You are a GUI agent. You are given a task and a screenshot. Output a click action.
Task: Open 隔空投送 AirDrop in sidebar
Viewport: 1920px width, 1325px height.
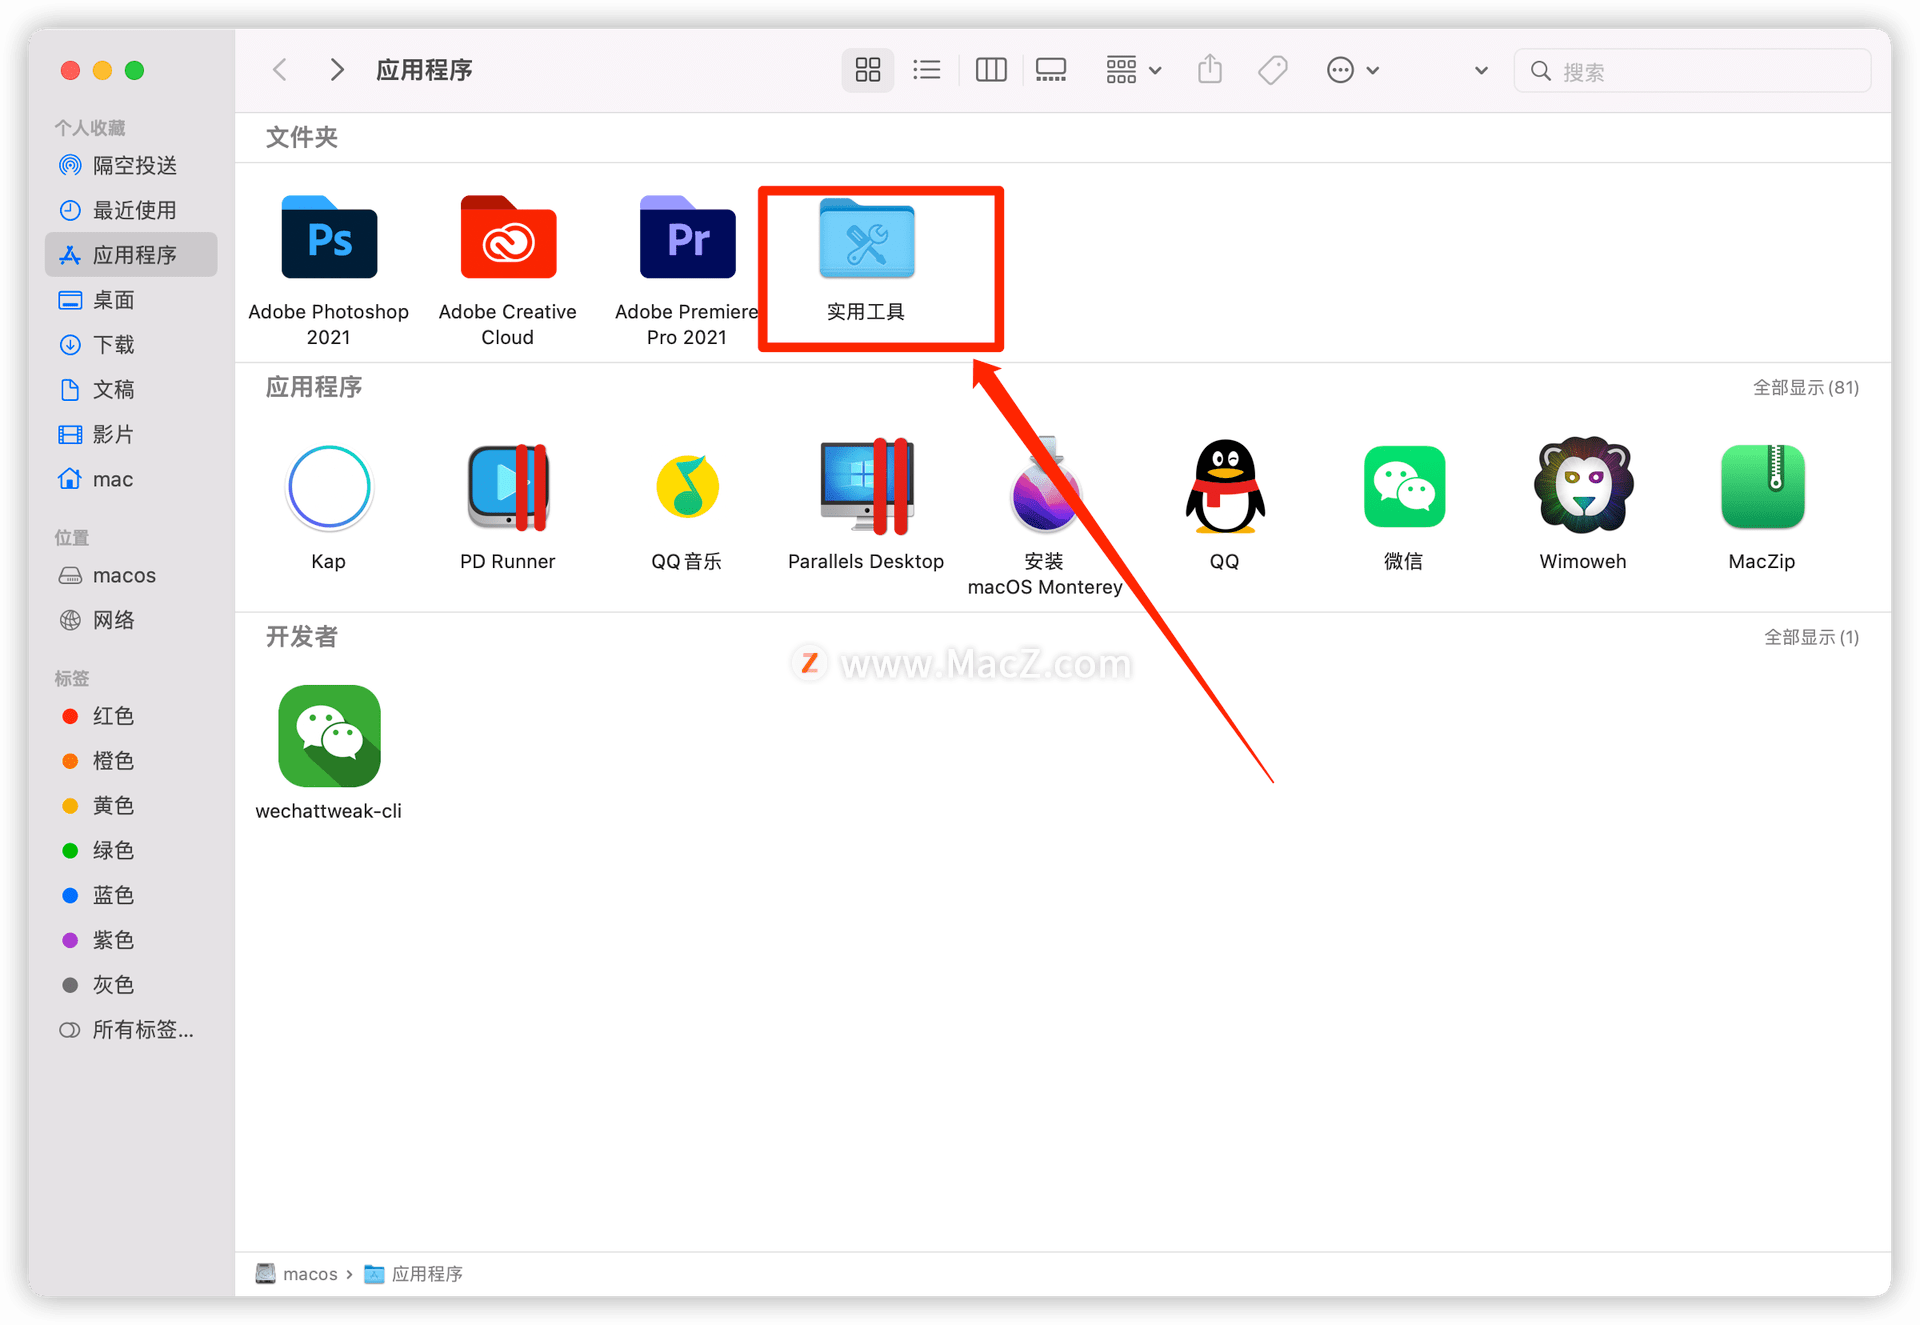pos(131,165)
